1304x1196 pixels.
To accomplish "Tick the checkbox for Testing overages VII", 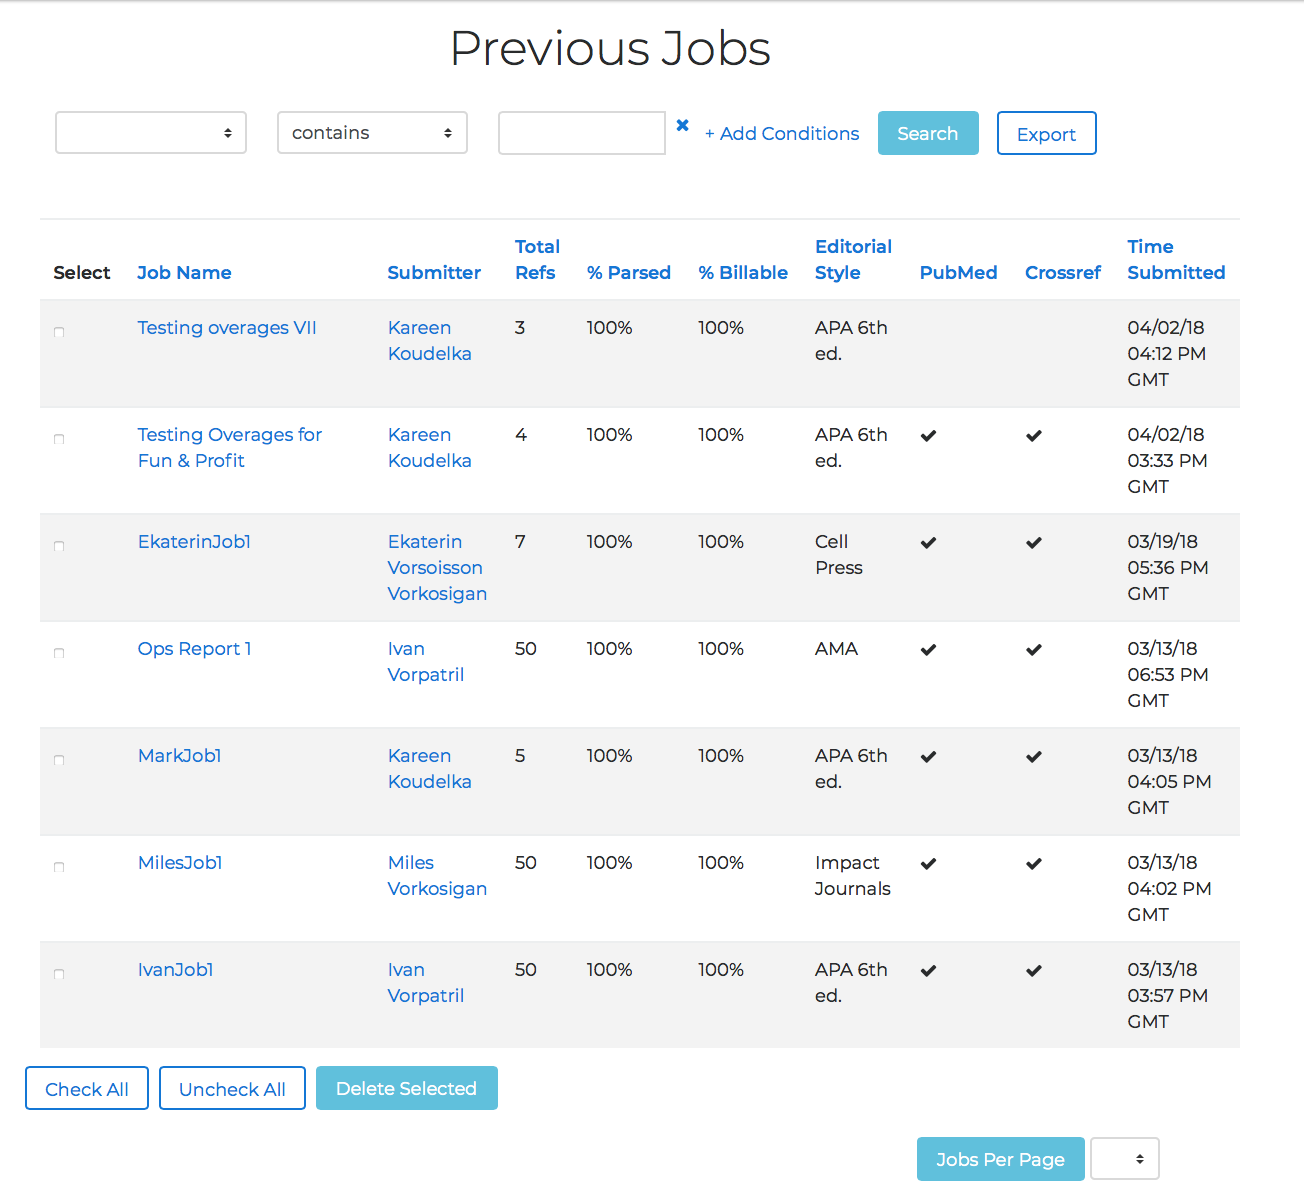I will click(59, 332).
